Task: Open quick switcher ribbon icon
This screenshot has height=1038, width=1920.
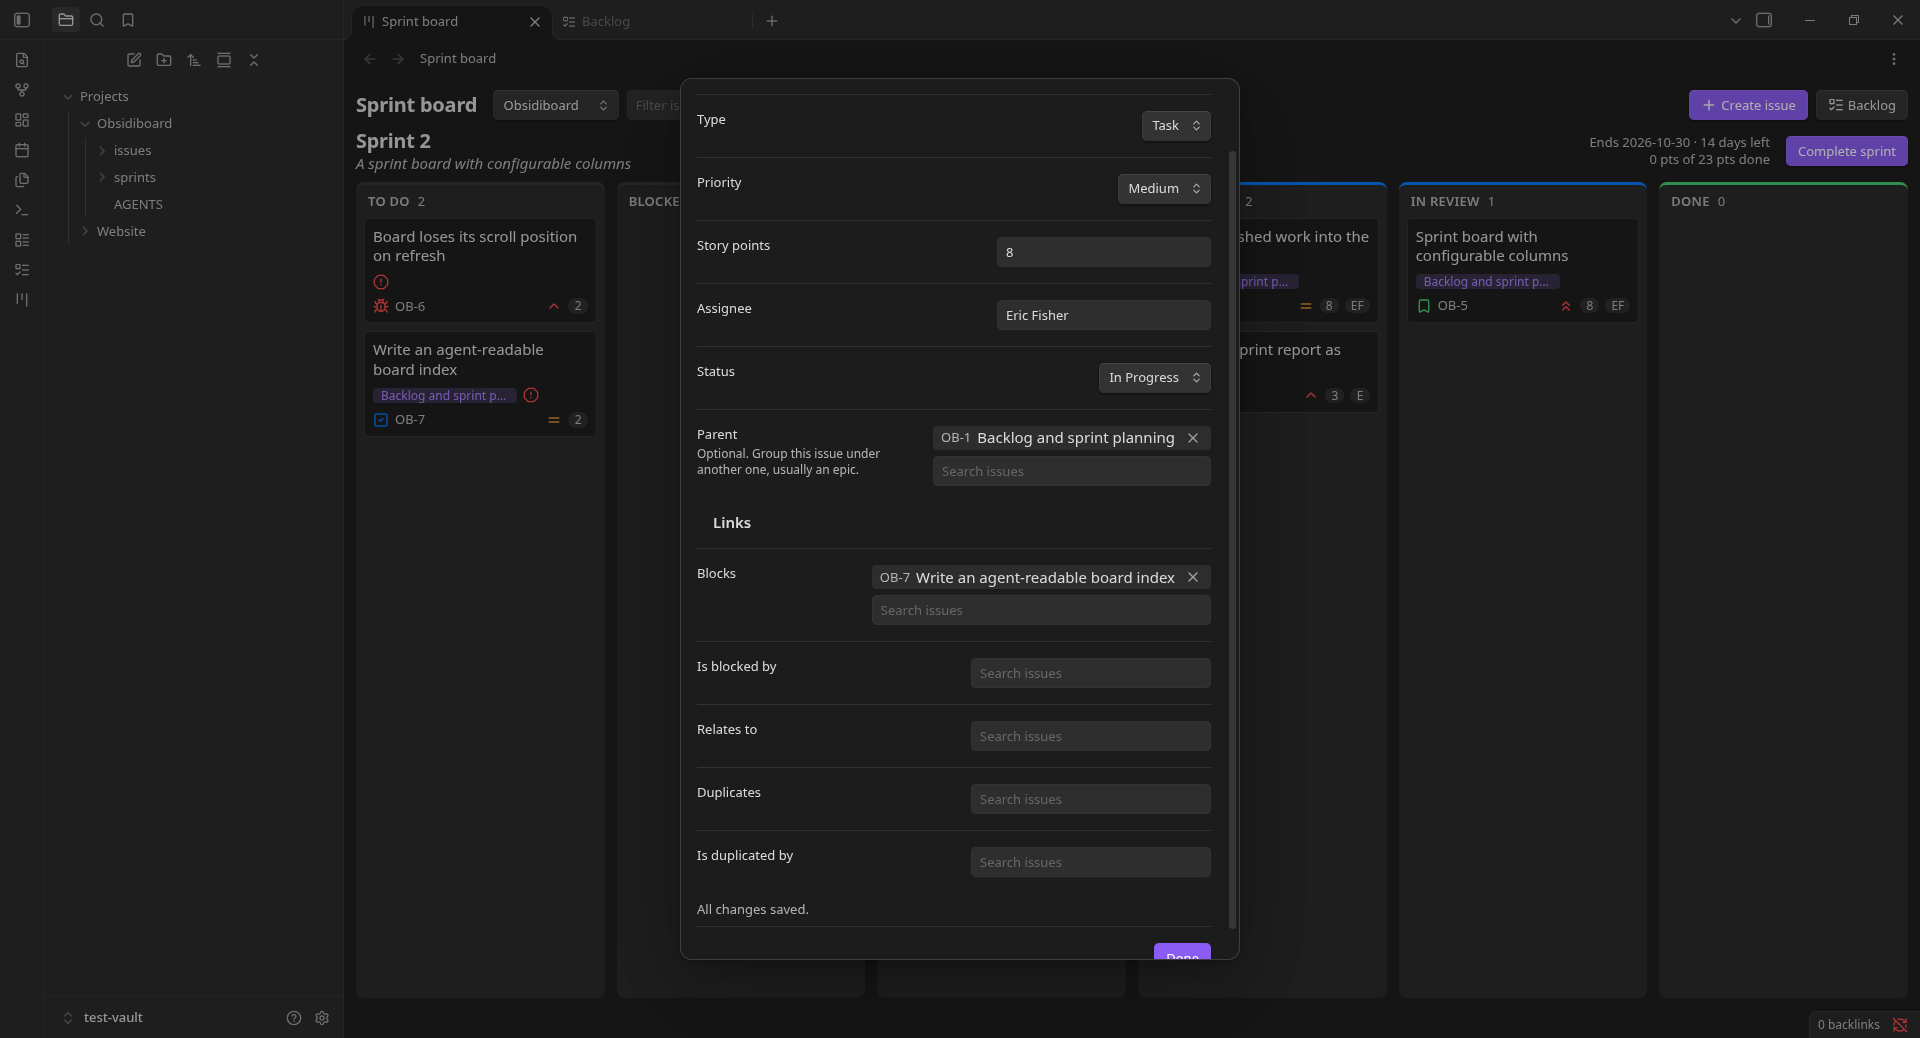Action: [x=22, y=60]
